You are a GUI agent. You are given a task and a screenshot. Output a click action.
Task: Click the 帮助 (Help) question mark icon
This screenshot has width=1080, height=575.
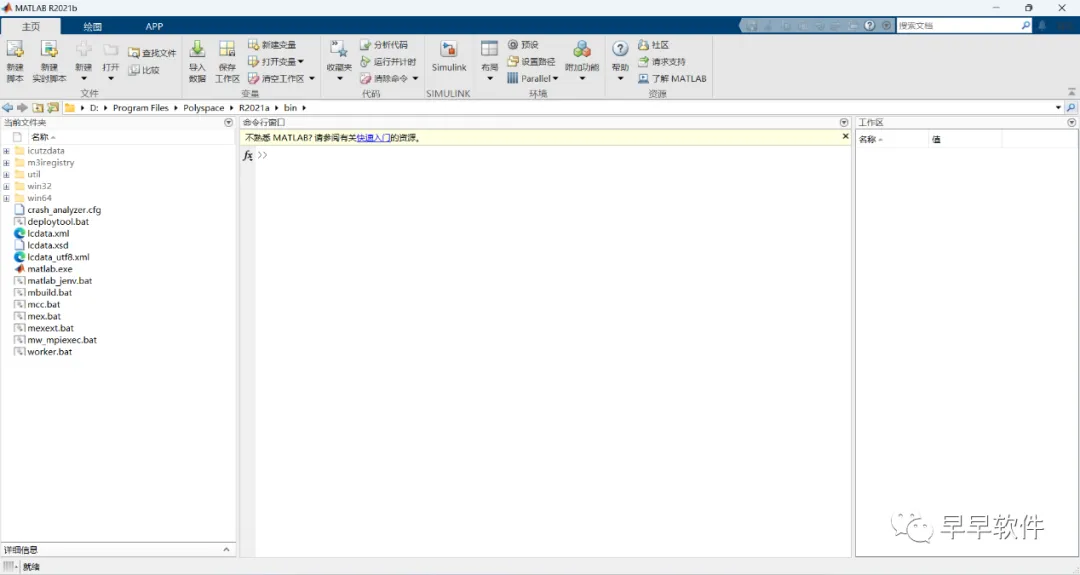[x=620, y=49]
